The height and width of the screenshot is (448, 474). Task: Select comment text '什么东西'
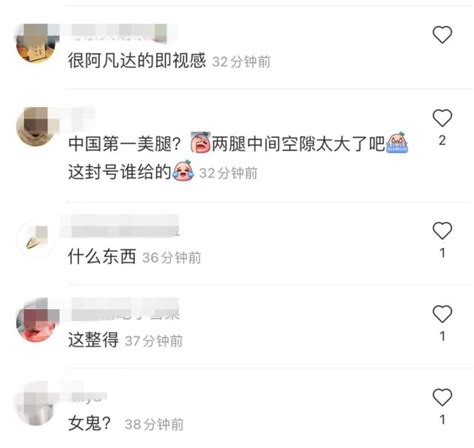coord(102,257)
